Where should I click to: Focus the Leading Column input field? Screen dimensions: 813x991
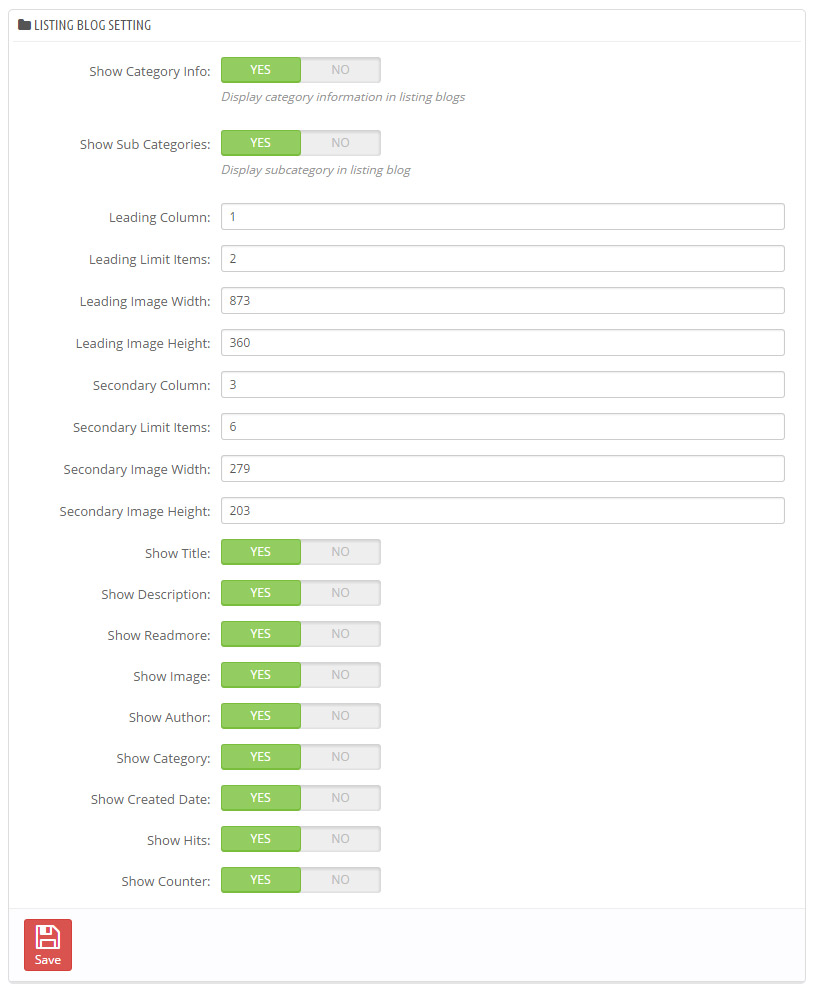click(503, 217)
